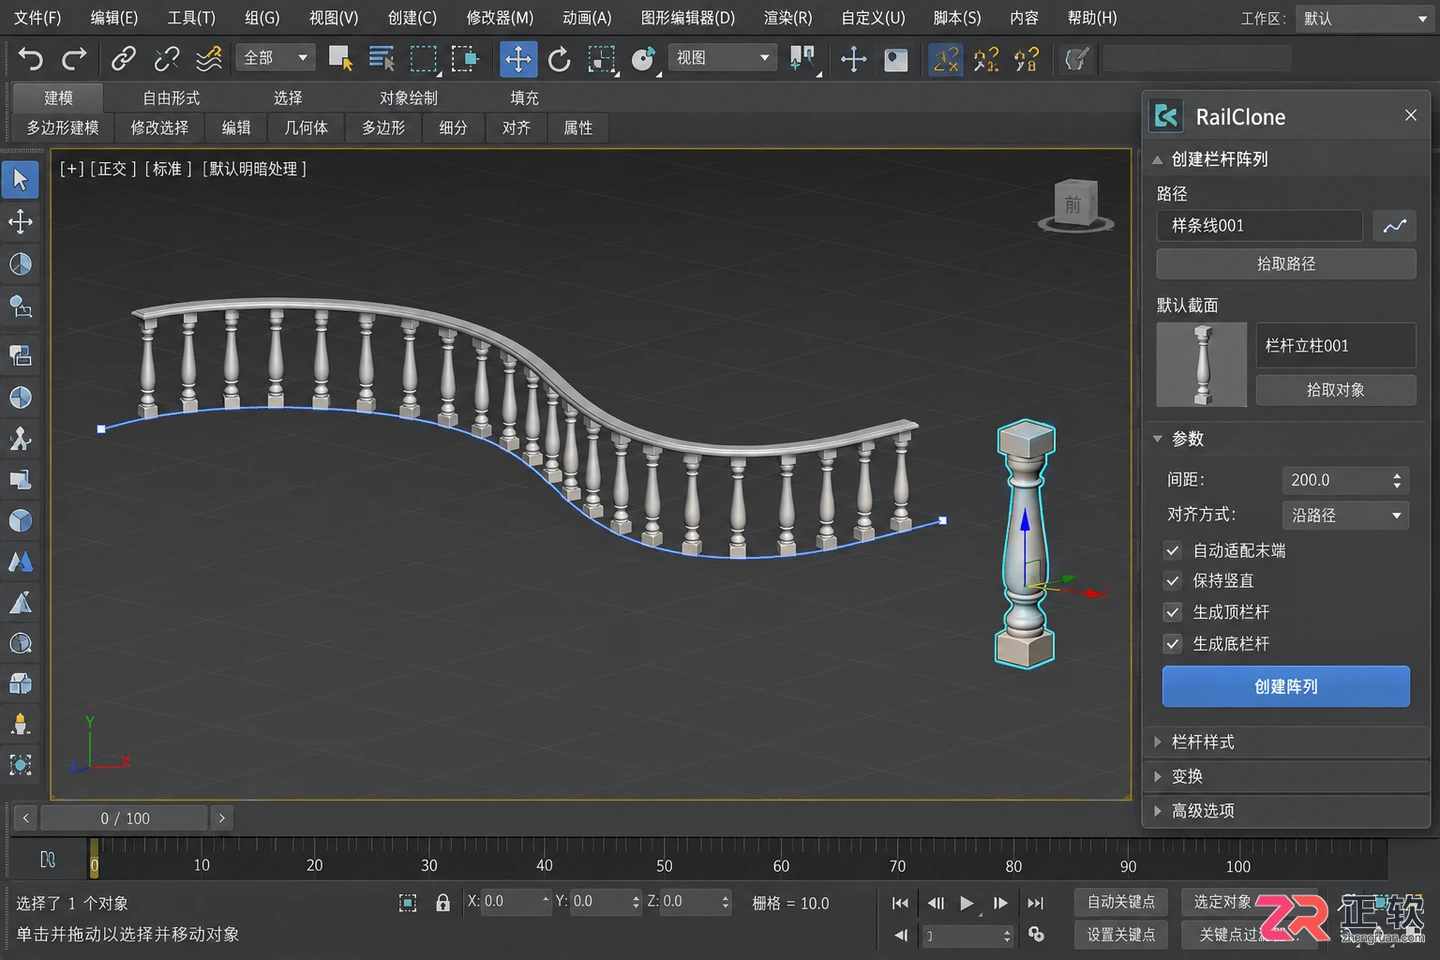
Task: Play the animation
Action: (x=966, y=903)
